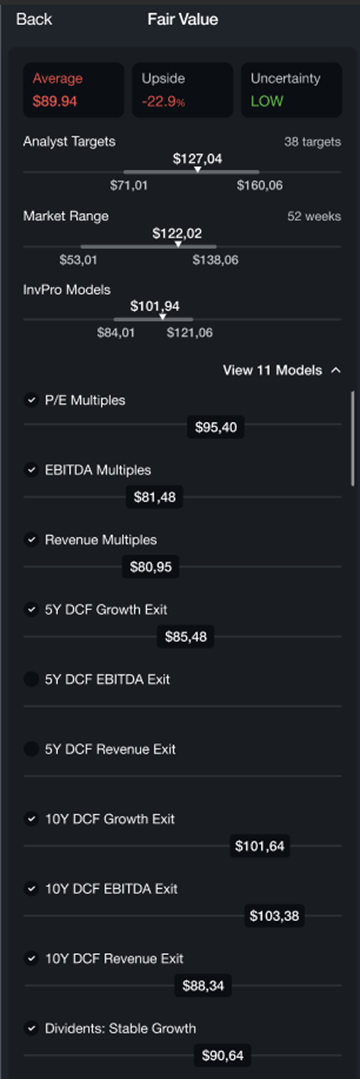360x1079 pixels.
Task: Enable the 5Y DCF EBITDA Exit model
Action: tap(31, 679)
